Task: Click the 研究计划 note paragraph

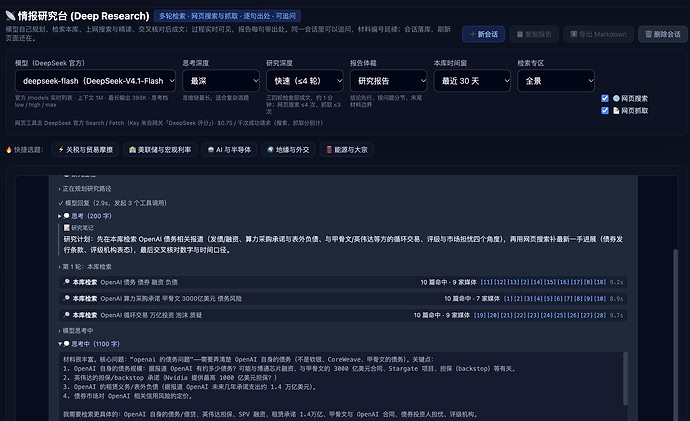Action: point(343,245)
